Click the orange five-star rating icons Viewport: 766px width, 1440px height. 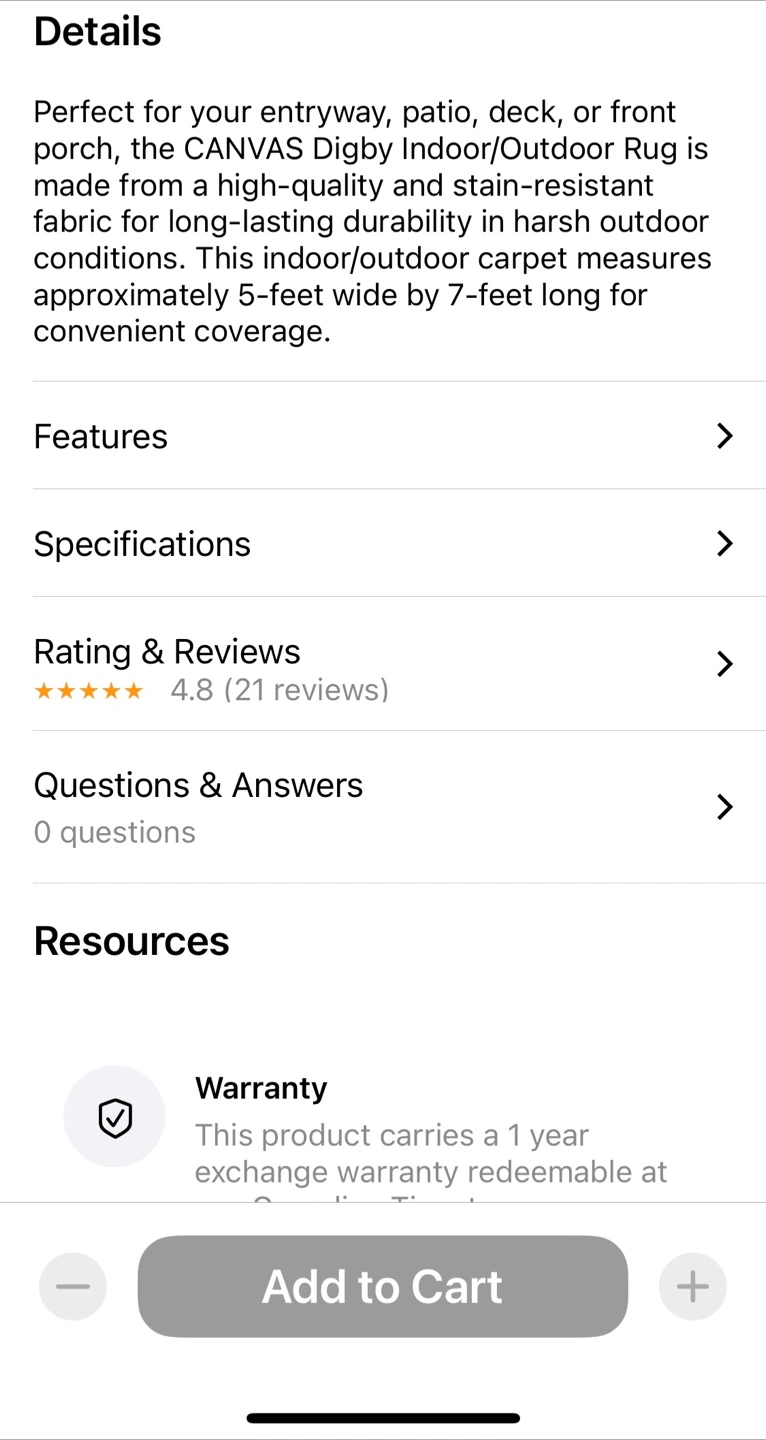point(89,691)
